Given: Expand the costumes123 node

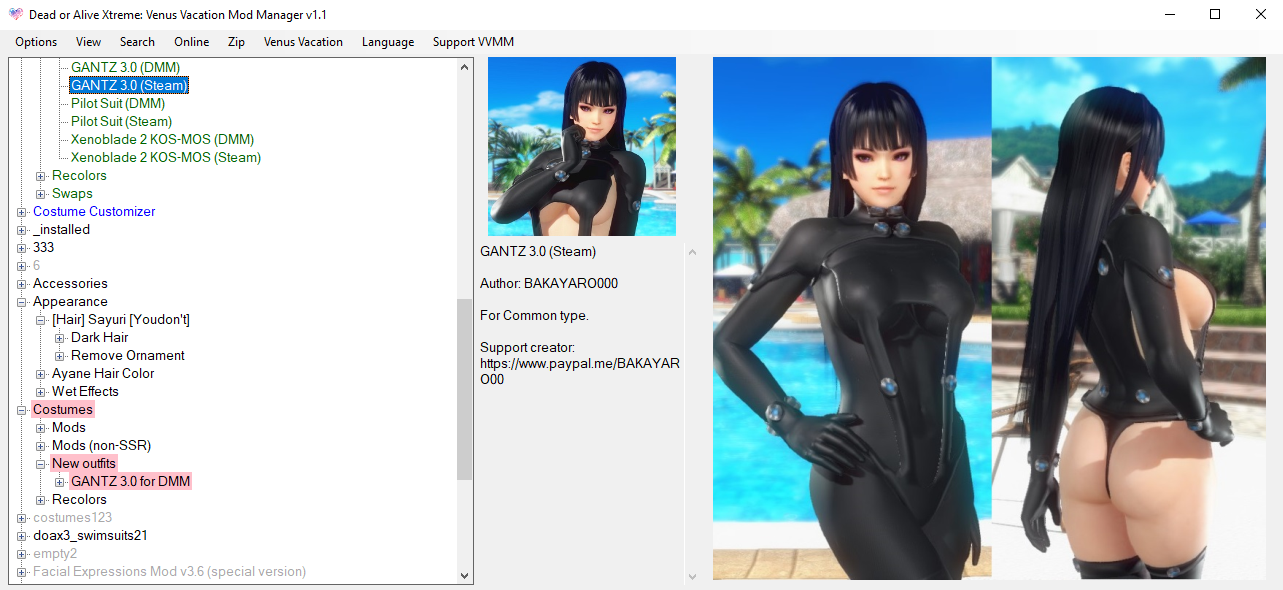Looking at the screenshot, I should (x=22, y=518).
